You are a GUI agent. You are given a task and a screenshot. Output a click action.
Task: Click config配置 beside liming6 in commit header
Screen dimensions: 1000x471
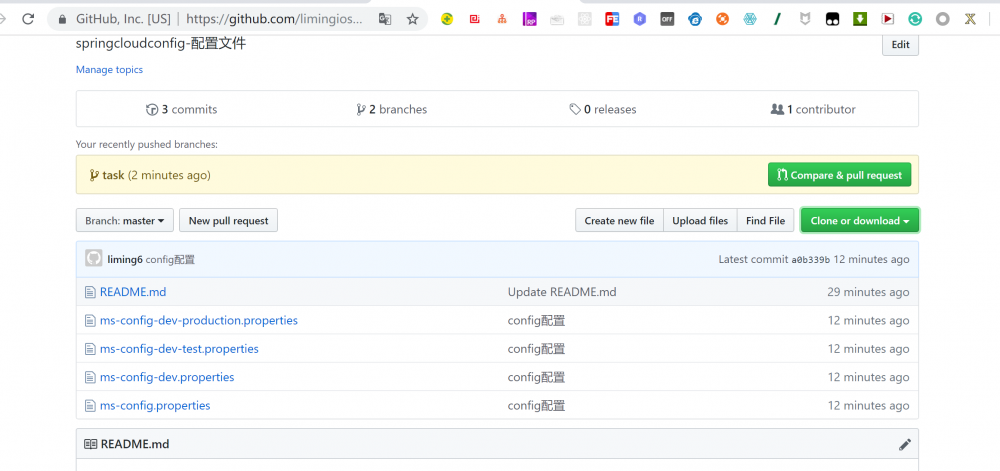(x=170, y=259)
